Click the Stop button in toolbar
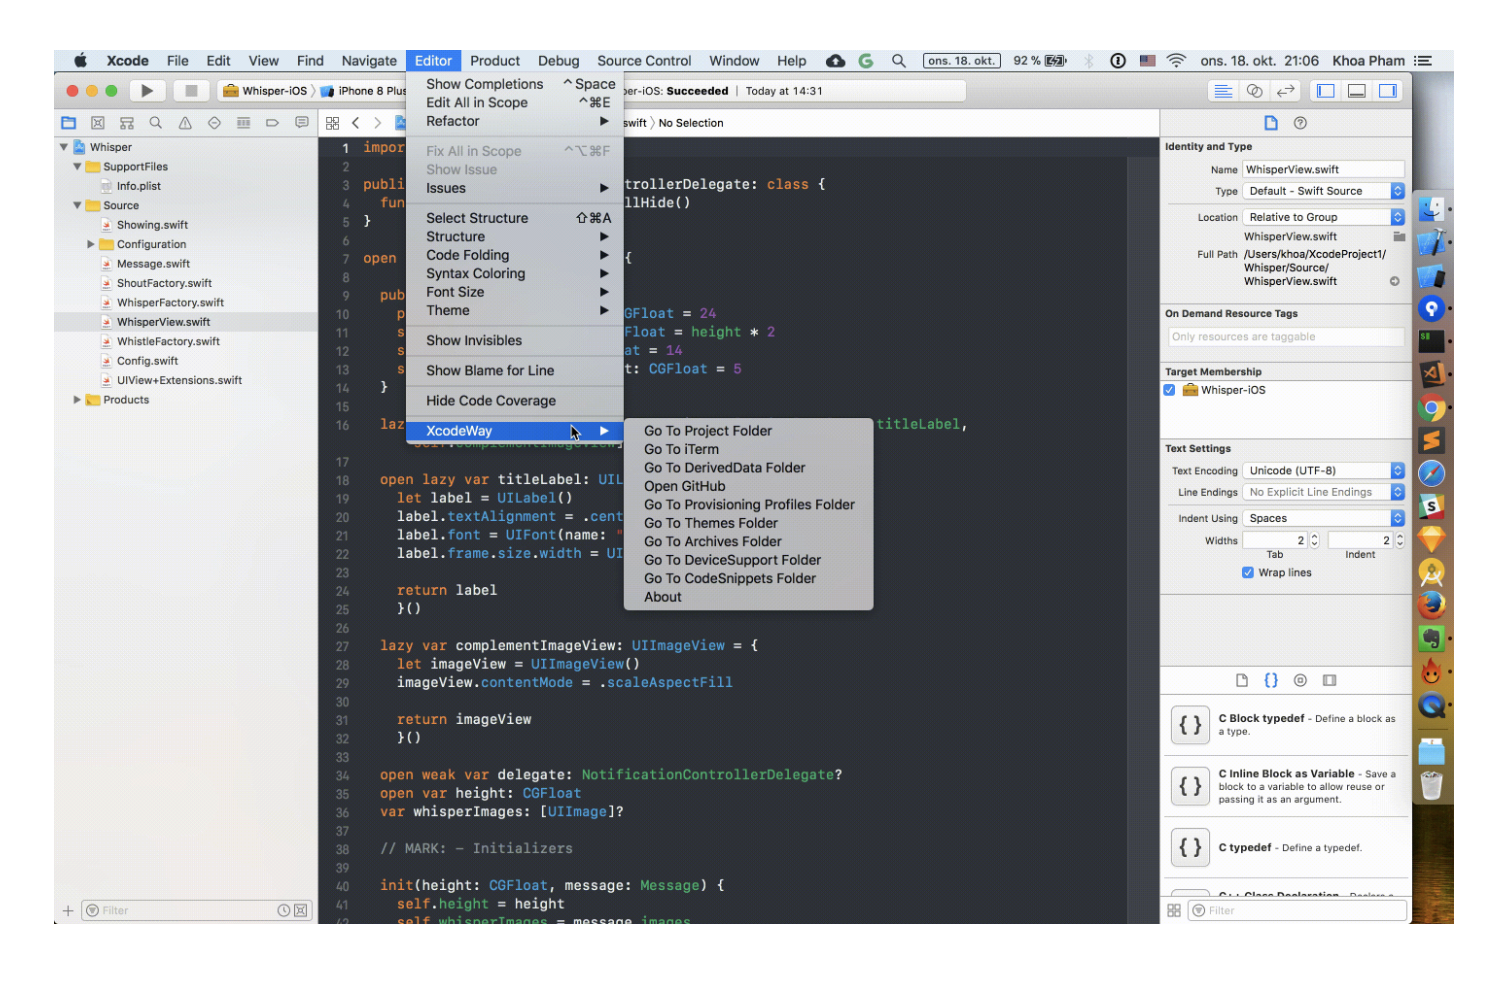 click(x=190, y=91)
